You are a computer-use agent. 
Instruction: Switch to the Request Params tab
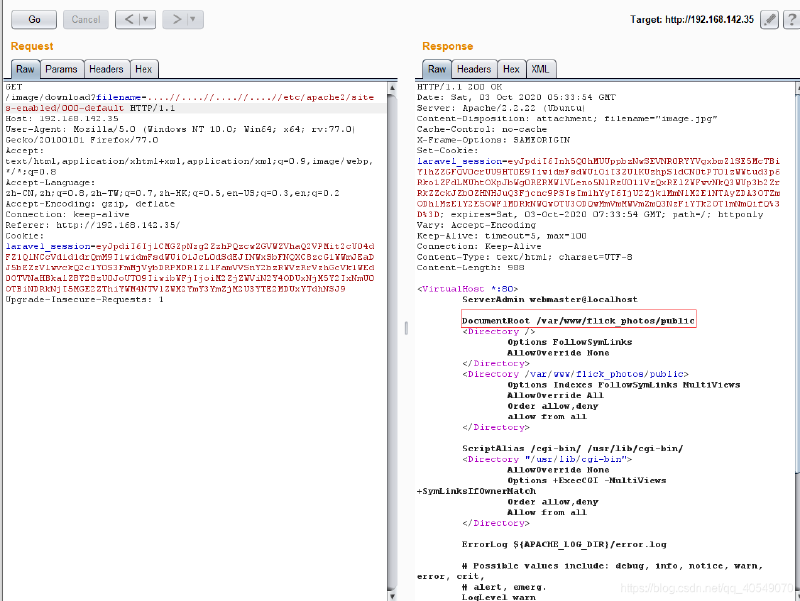point(61,69)
